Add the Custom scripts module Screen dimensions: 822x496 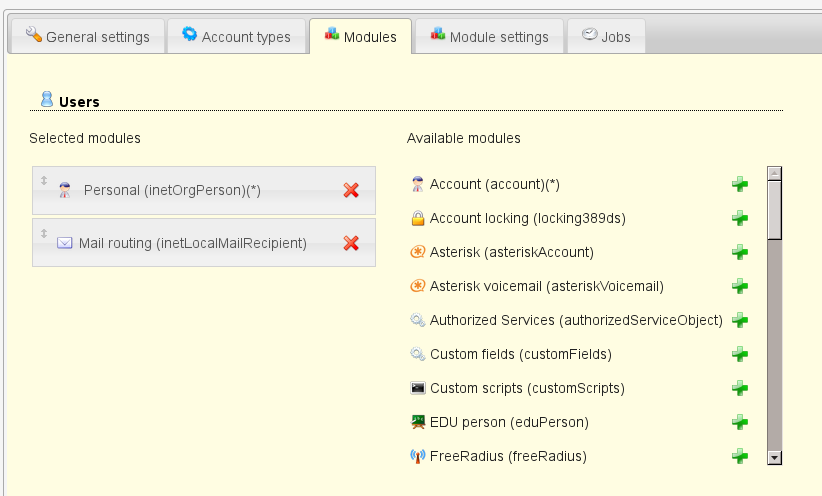(x=740, y=388)
